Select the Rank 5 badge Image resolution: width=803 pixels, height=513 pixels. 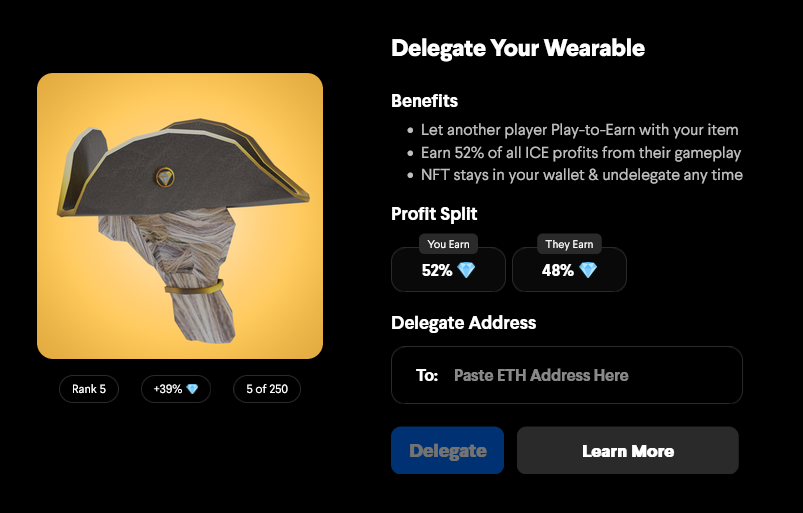(89, 389)
